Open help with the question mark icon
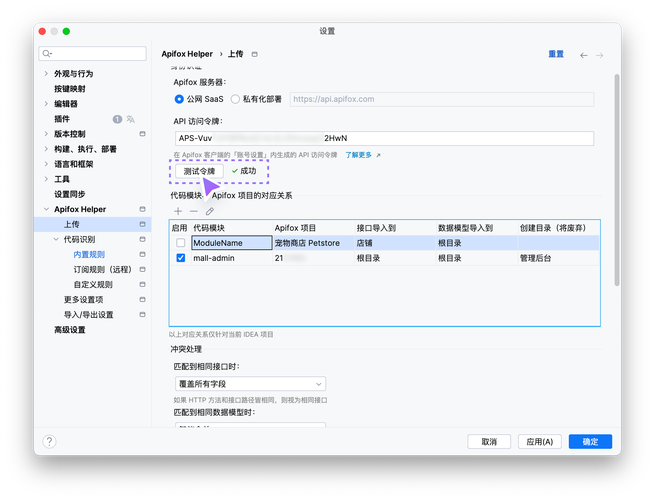This screenshot has height=500, width=655. 49,442
